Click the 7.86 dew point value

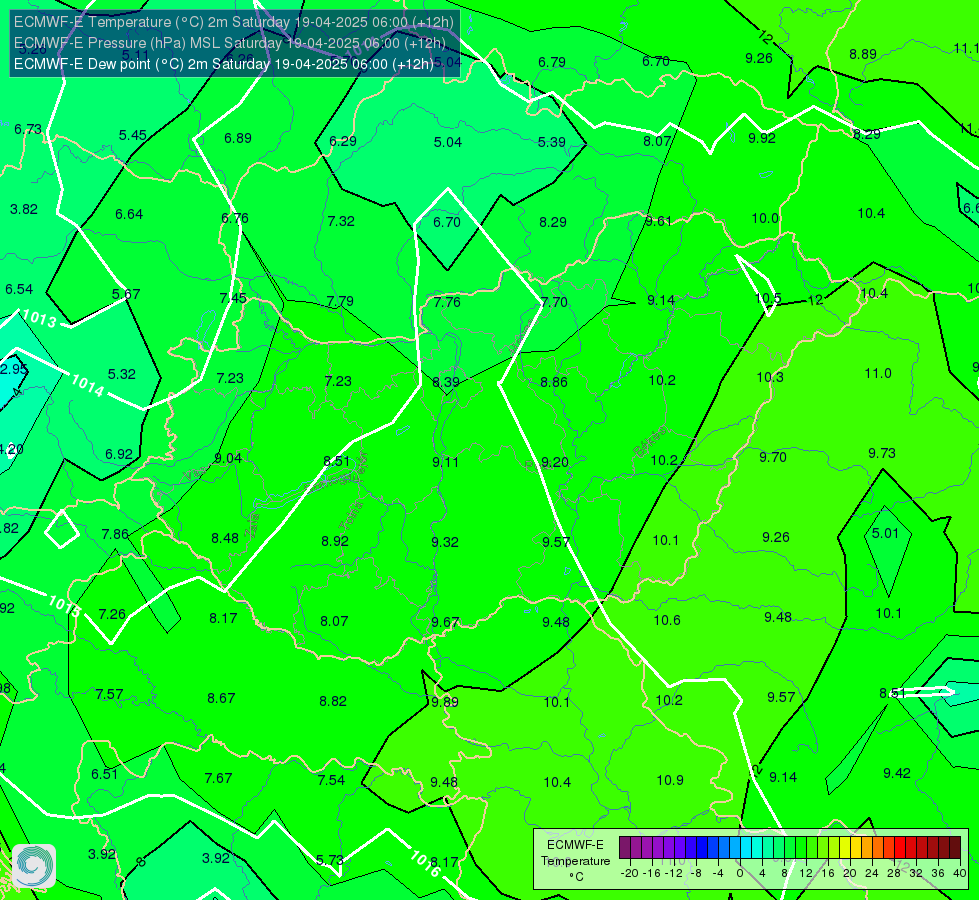[x=115, y=534]
